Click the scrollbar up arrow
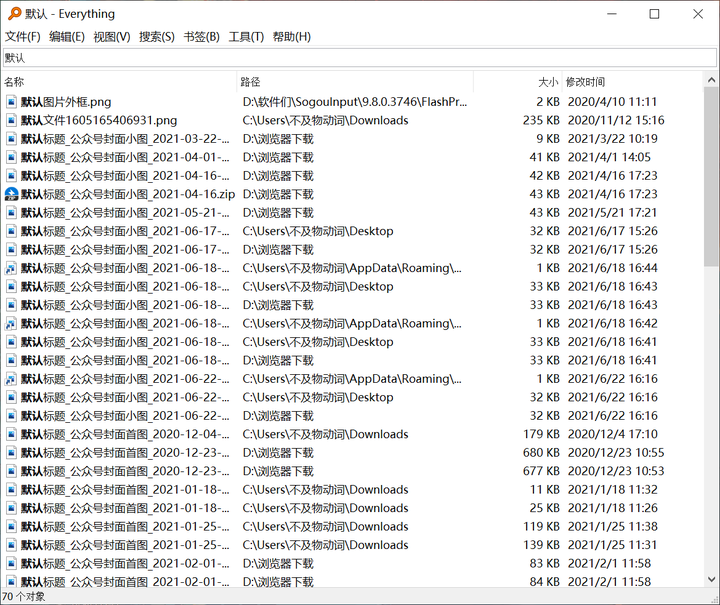 (x=711, y=80)
